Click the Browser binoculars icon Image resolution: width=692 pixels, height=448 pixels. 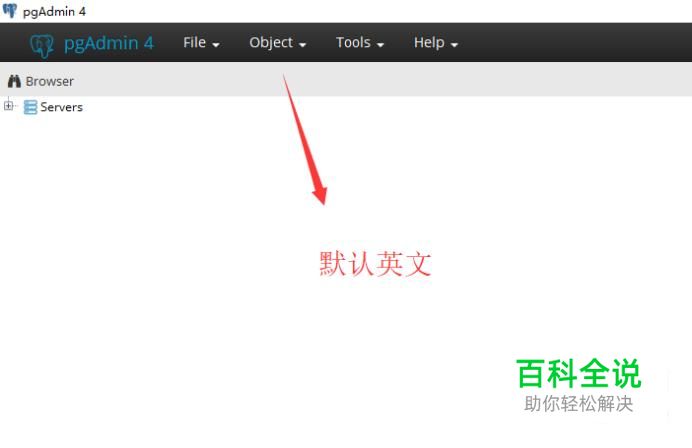[14, 81]
